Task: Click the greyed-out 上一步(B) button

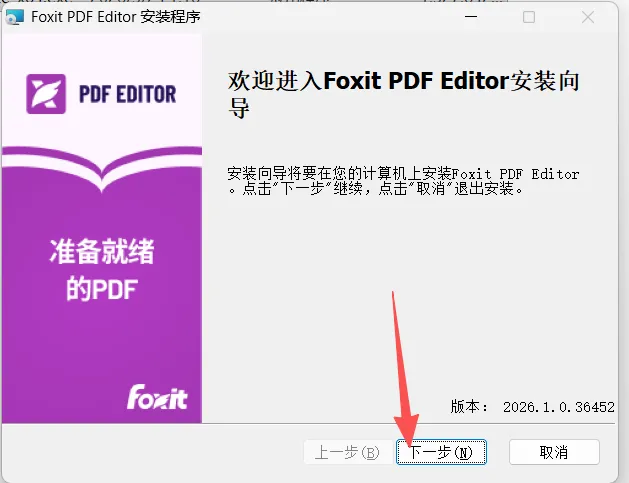Action: pos(347,452)
